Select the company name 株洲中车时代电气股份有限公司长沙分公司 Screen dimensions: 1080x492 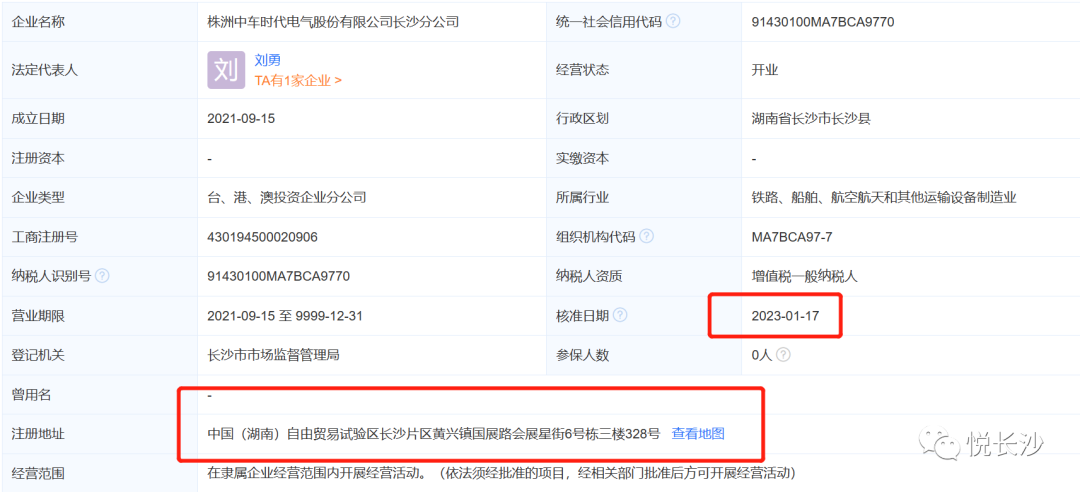(x=333, y=21)
